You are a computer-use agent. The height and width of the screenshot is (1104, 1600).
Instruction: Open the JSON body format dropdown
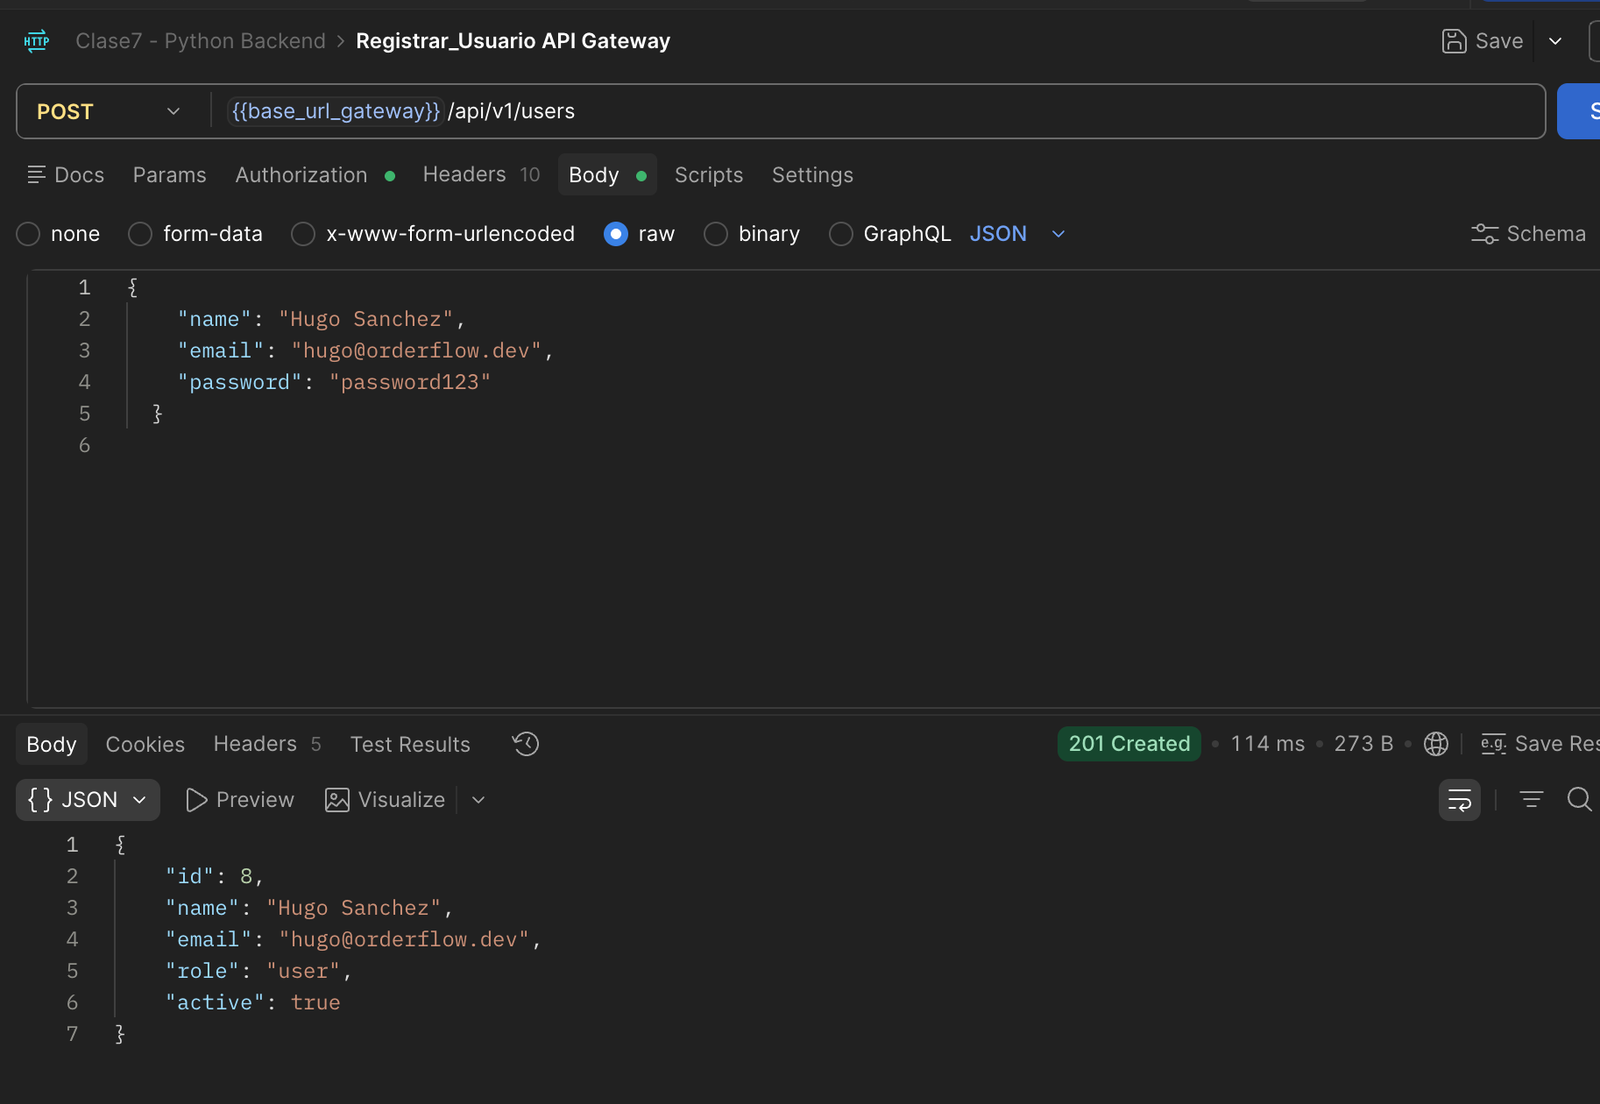click(x=1017, y=234)
